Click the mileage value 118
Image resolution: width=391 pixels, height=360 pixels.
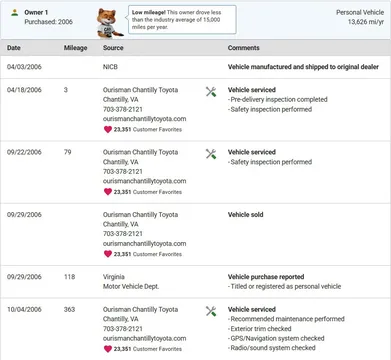click(x=69, y=277)
